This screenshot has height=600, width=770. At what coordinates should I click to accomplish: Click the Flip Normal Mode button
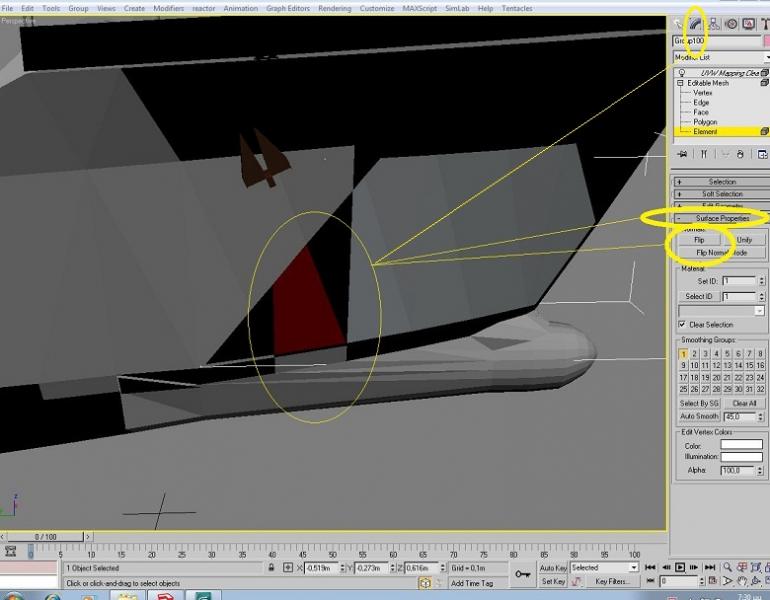coord(721,252)
